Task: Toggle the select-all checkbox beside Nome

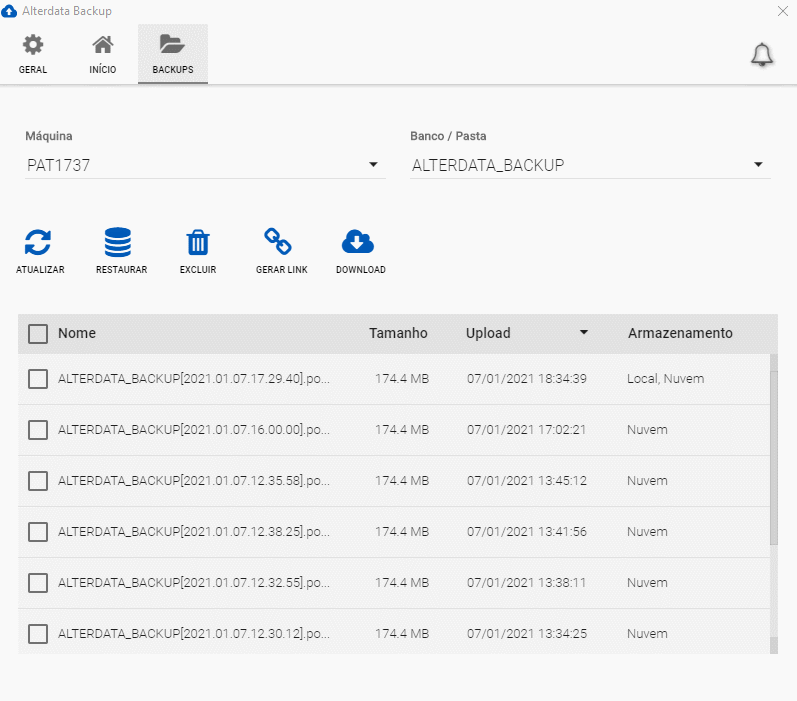Action: pyautogui.click(x=38, y=334)
